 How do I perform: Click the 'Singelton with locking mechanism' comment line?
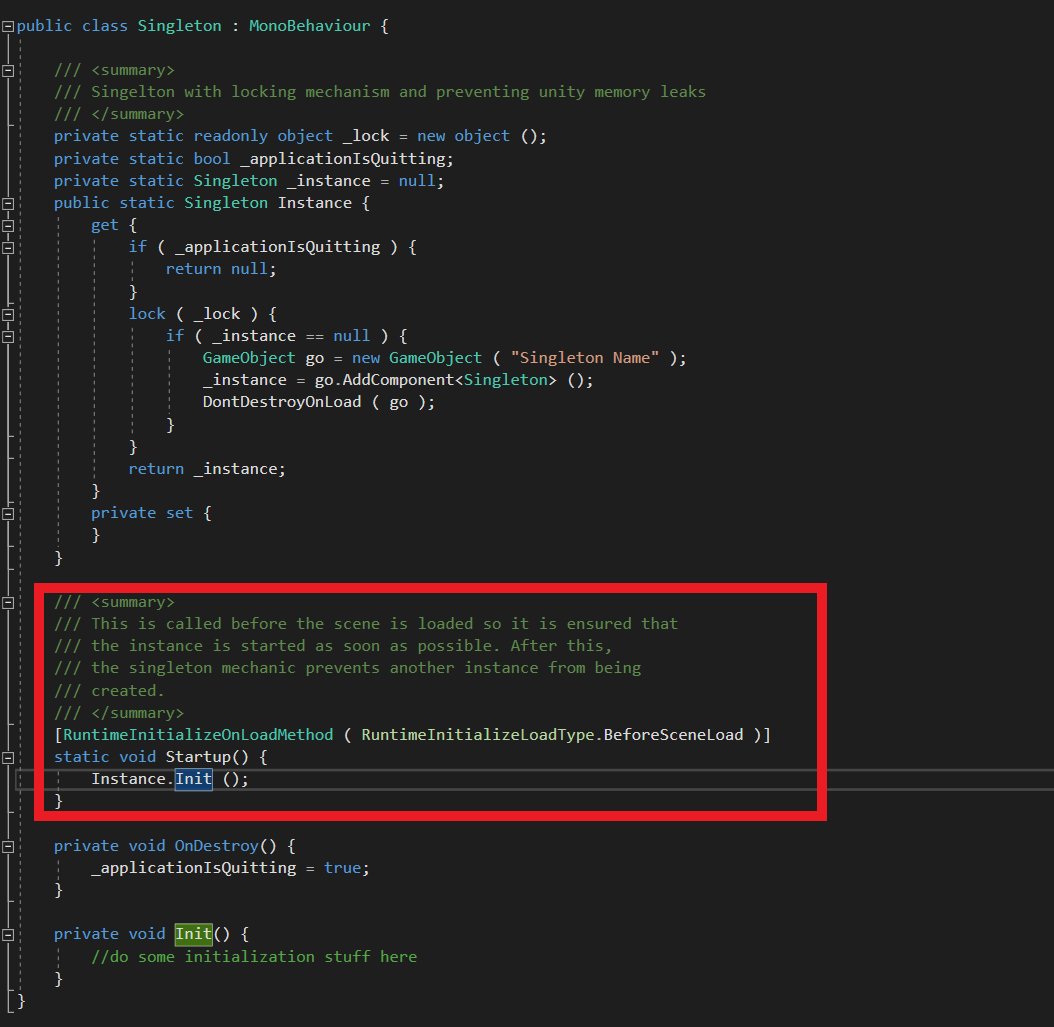pyautogui.click(x=380, y=92)
